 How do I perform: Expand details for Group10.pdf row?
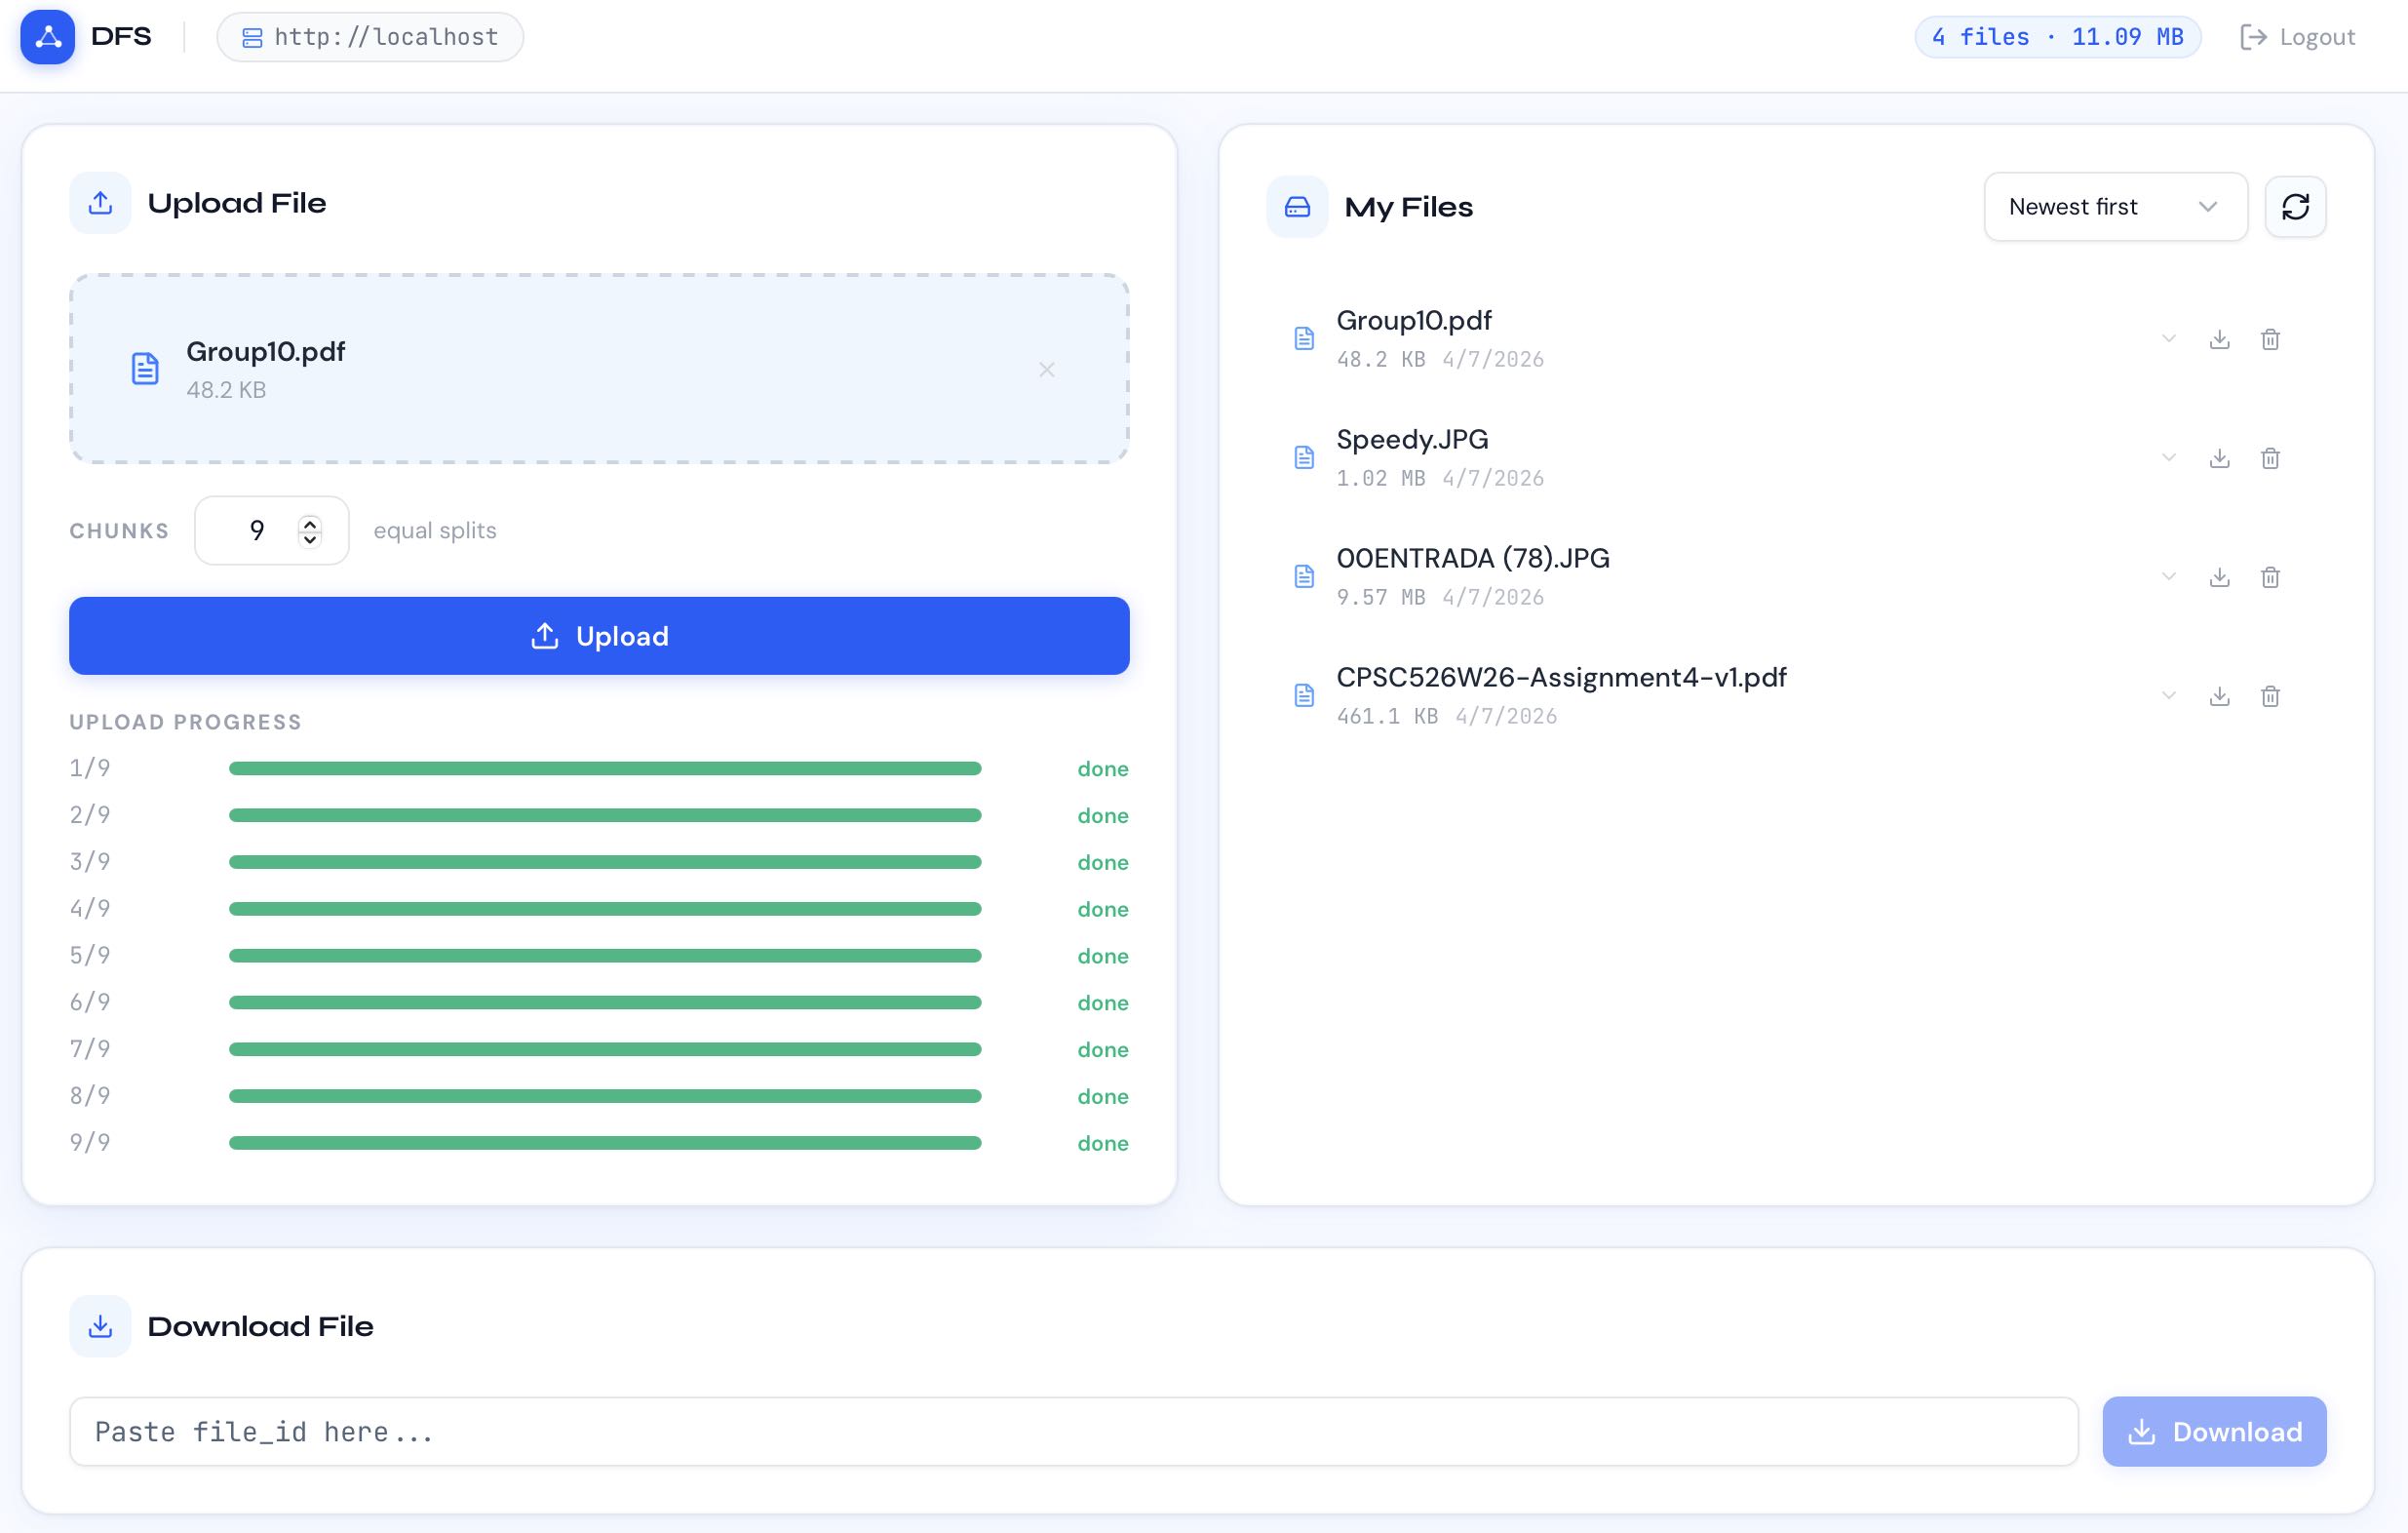click(2168, 339)
